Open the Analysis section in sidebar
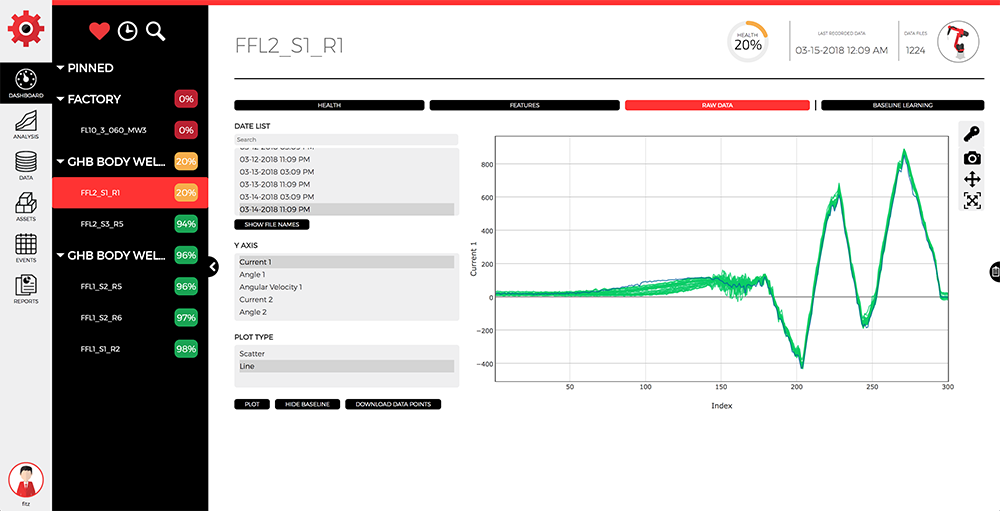Screen dimensions: 1000x511 click(x=26, y=123)
